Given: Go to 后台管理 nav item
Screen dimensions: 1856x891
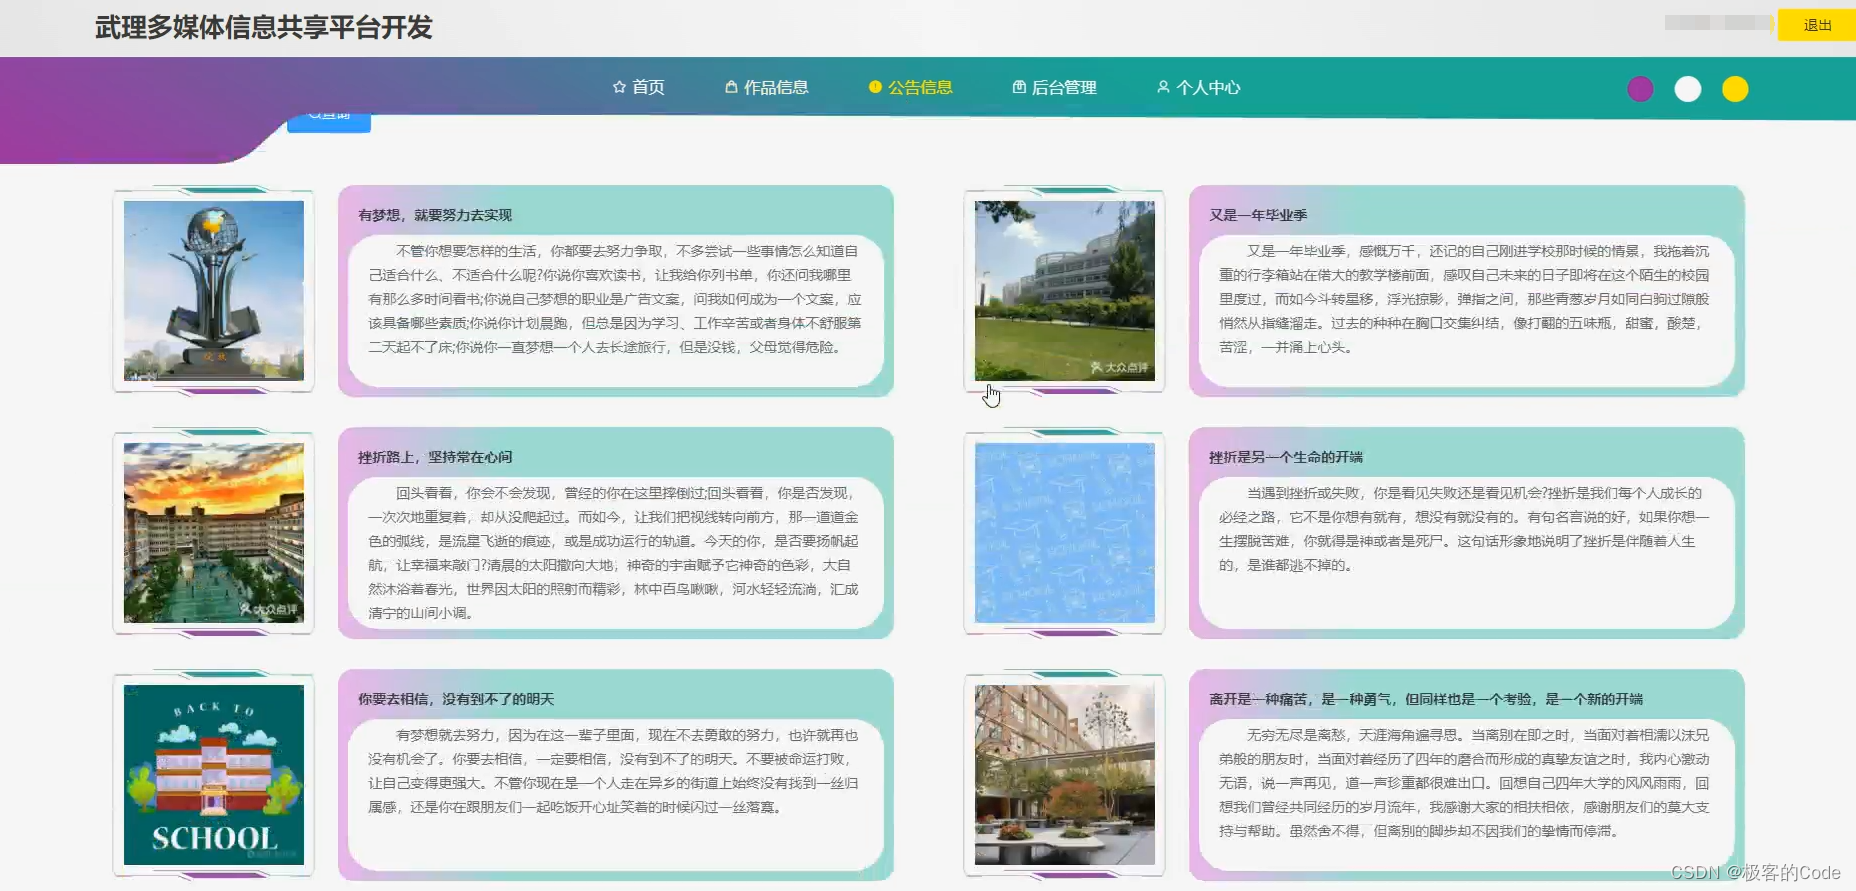Looking at the screenshot, I should (x=1055, y=87).
